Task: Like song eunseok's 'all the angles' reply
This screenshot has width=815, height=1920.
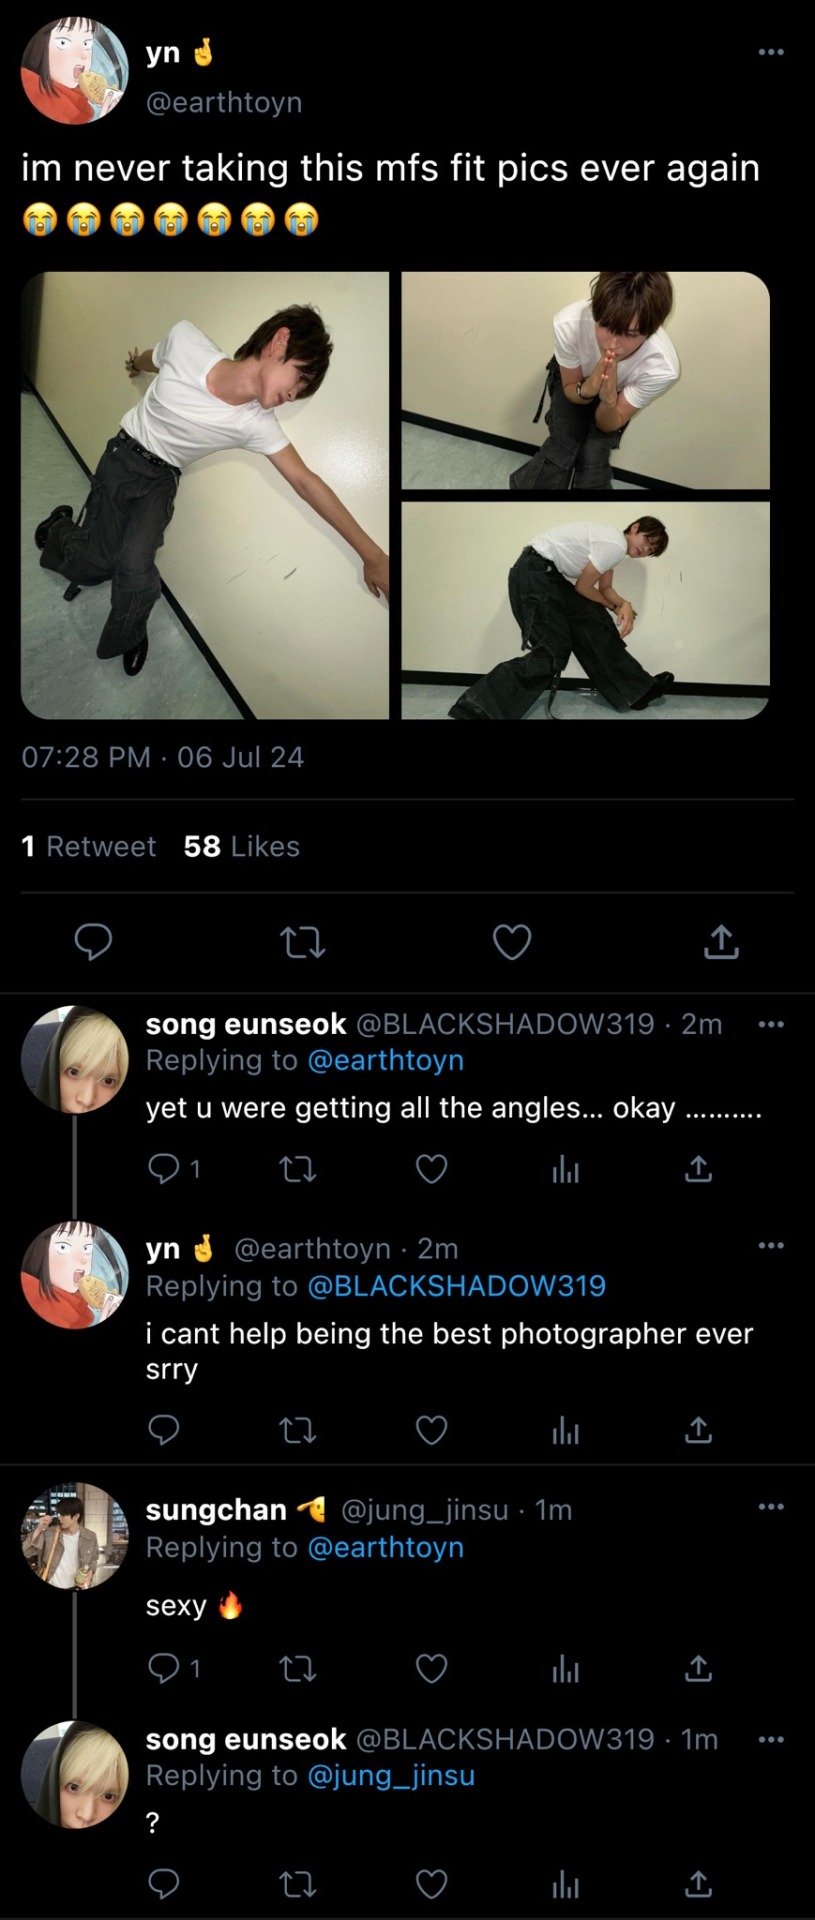Action: [x=431, y=1168]
